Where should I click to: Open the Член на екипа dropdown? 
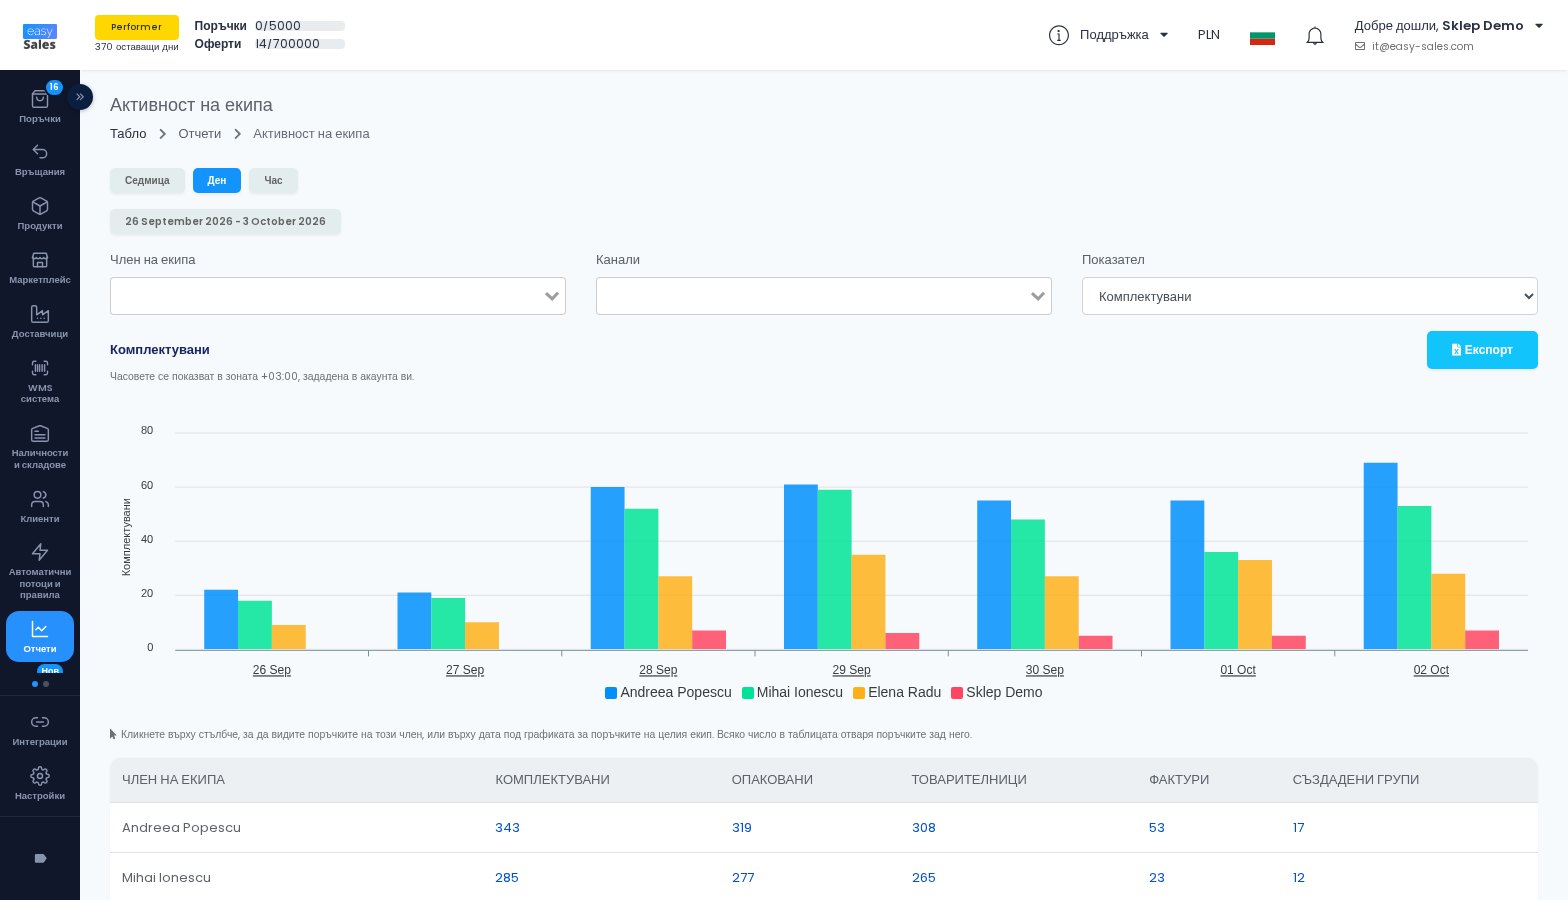338,296
